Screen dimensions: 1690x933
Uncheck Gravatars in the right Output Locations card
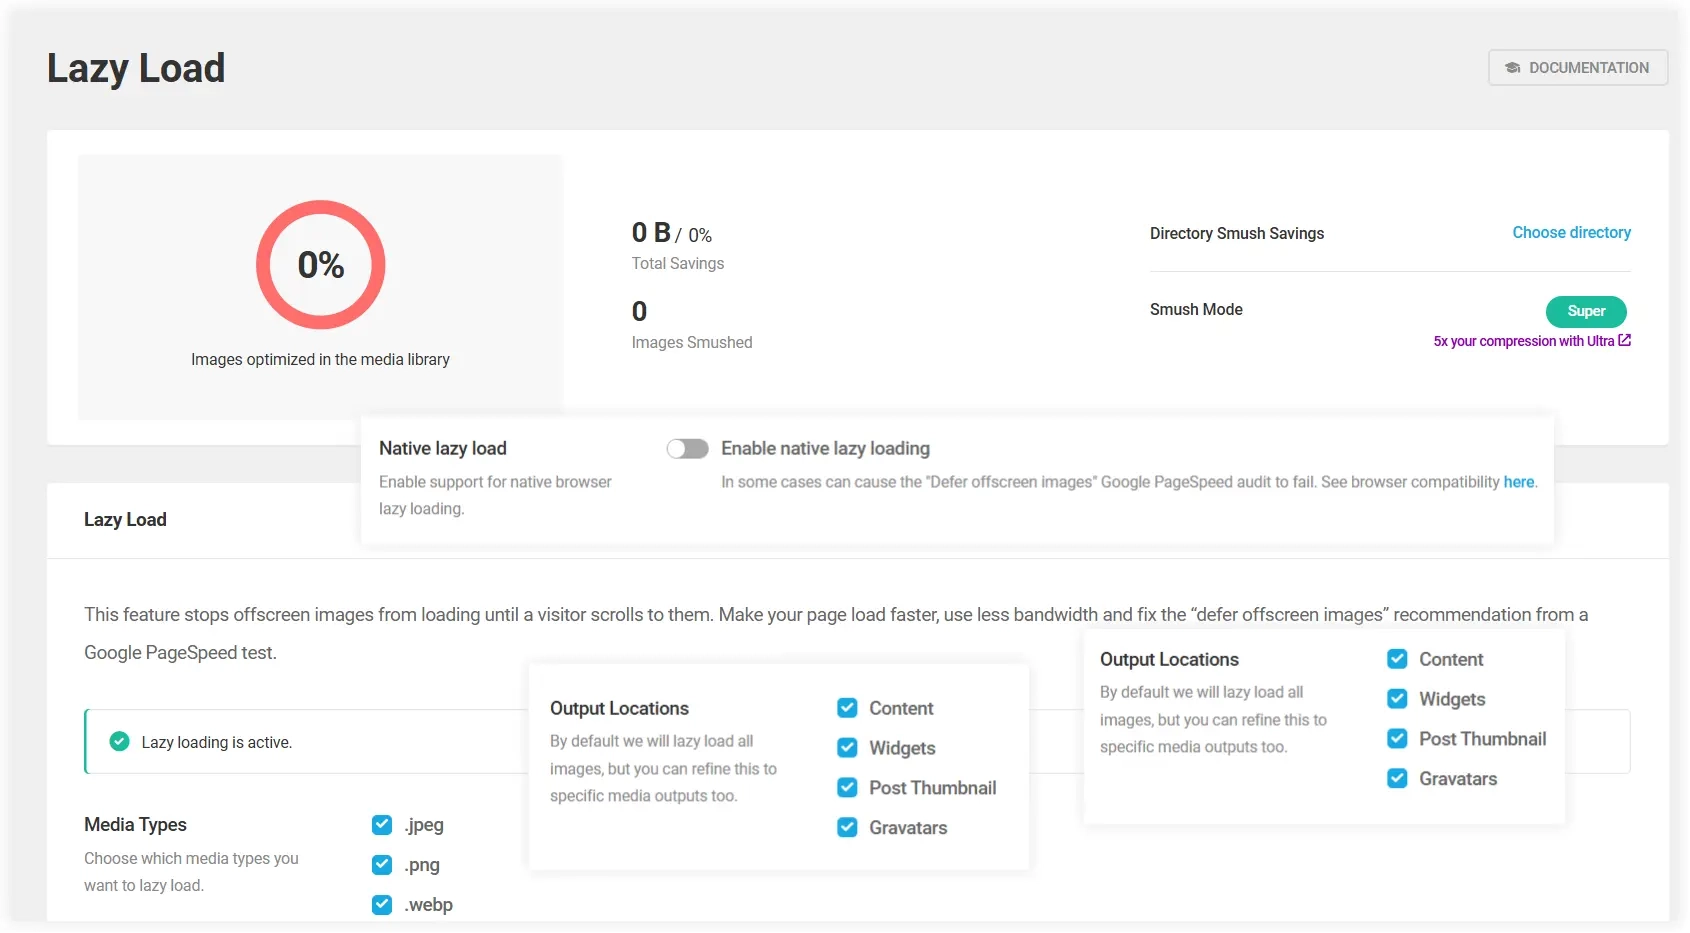click(x=1397, y=779)
